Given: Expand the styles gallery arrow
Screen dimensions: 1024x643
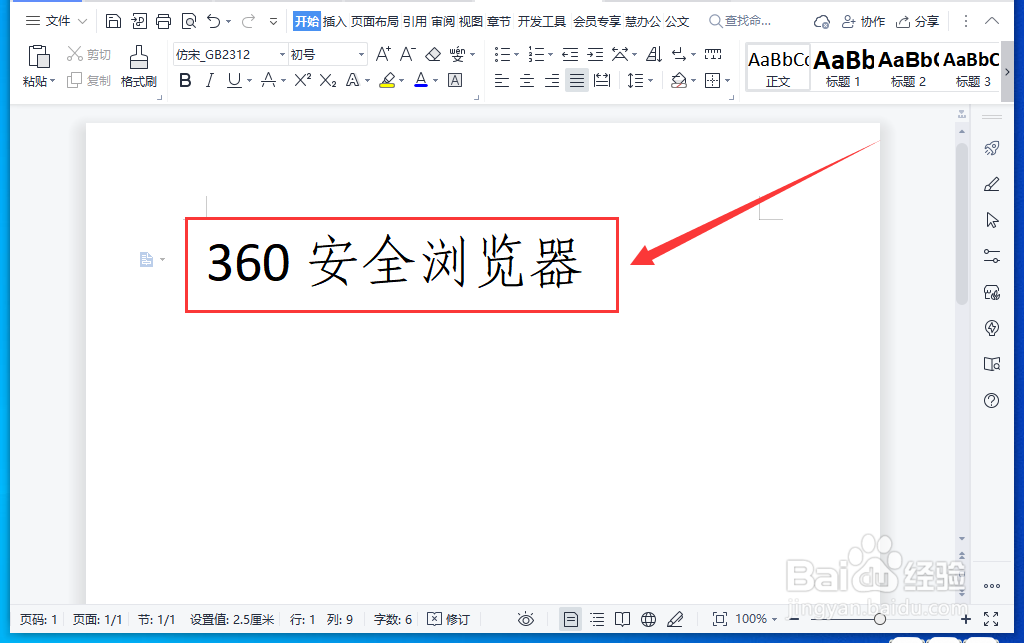Looking at the screenshot, I should (1007, 72).
